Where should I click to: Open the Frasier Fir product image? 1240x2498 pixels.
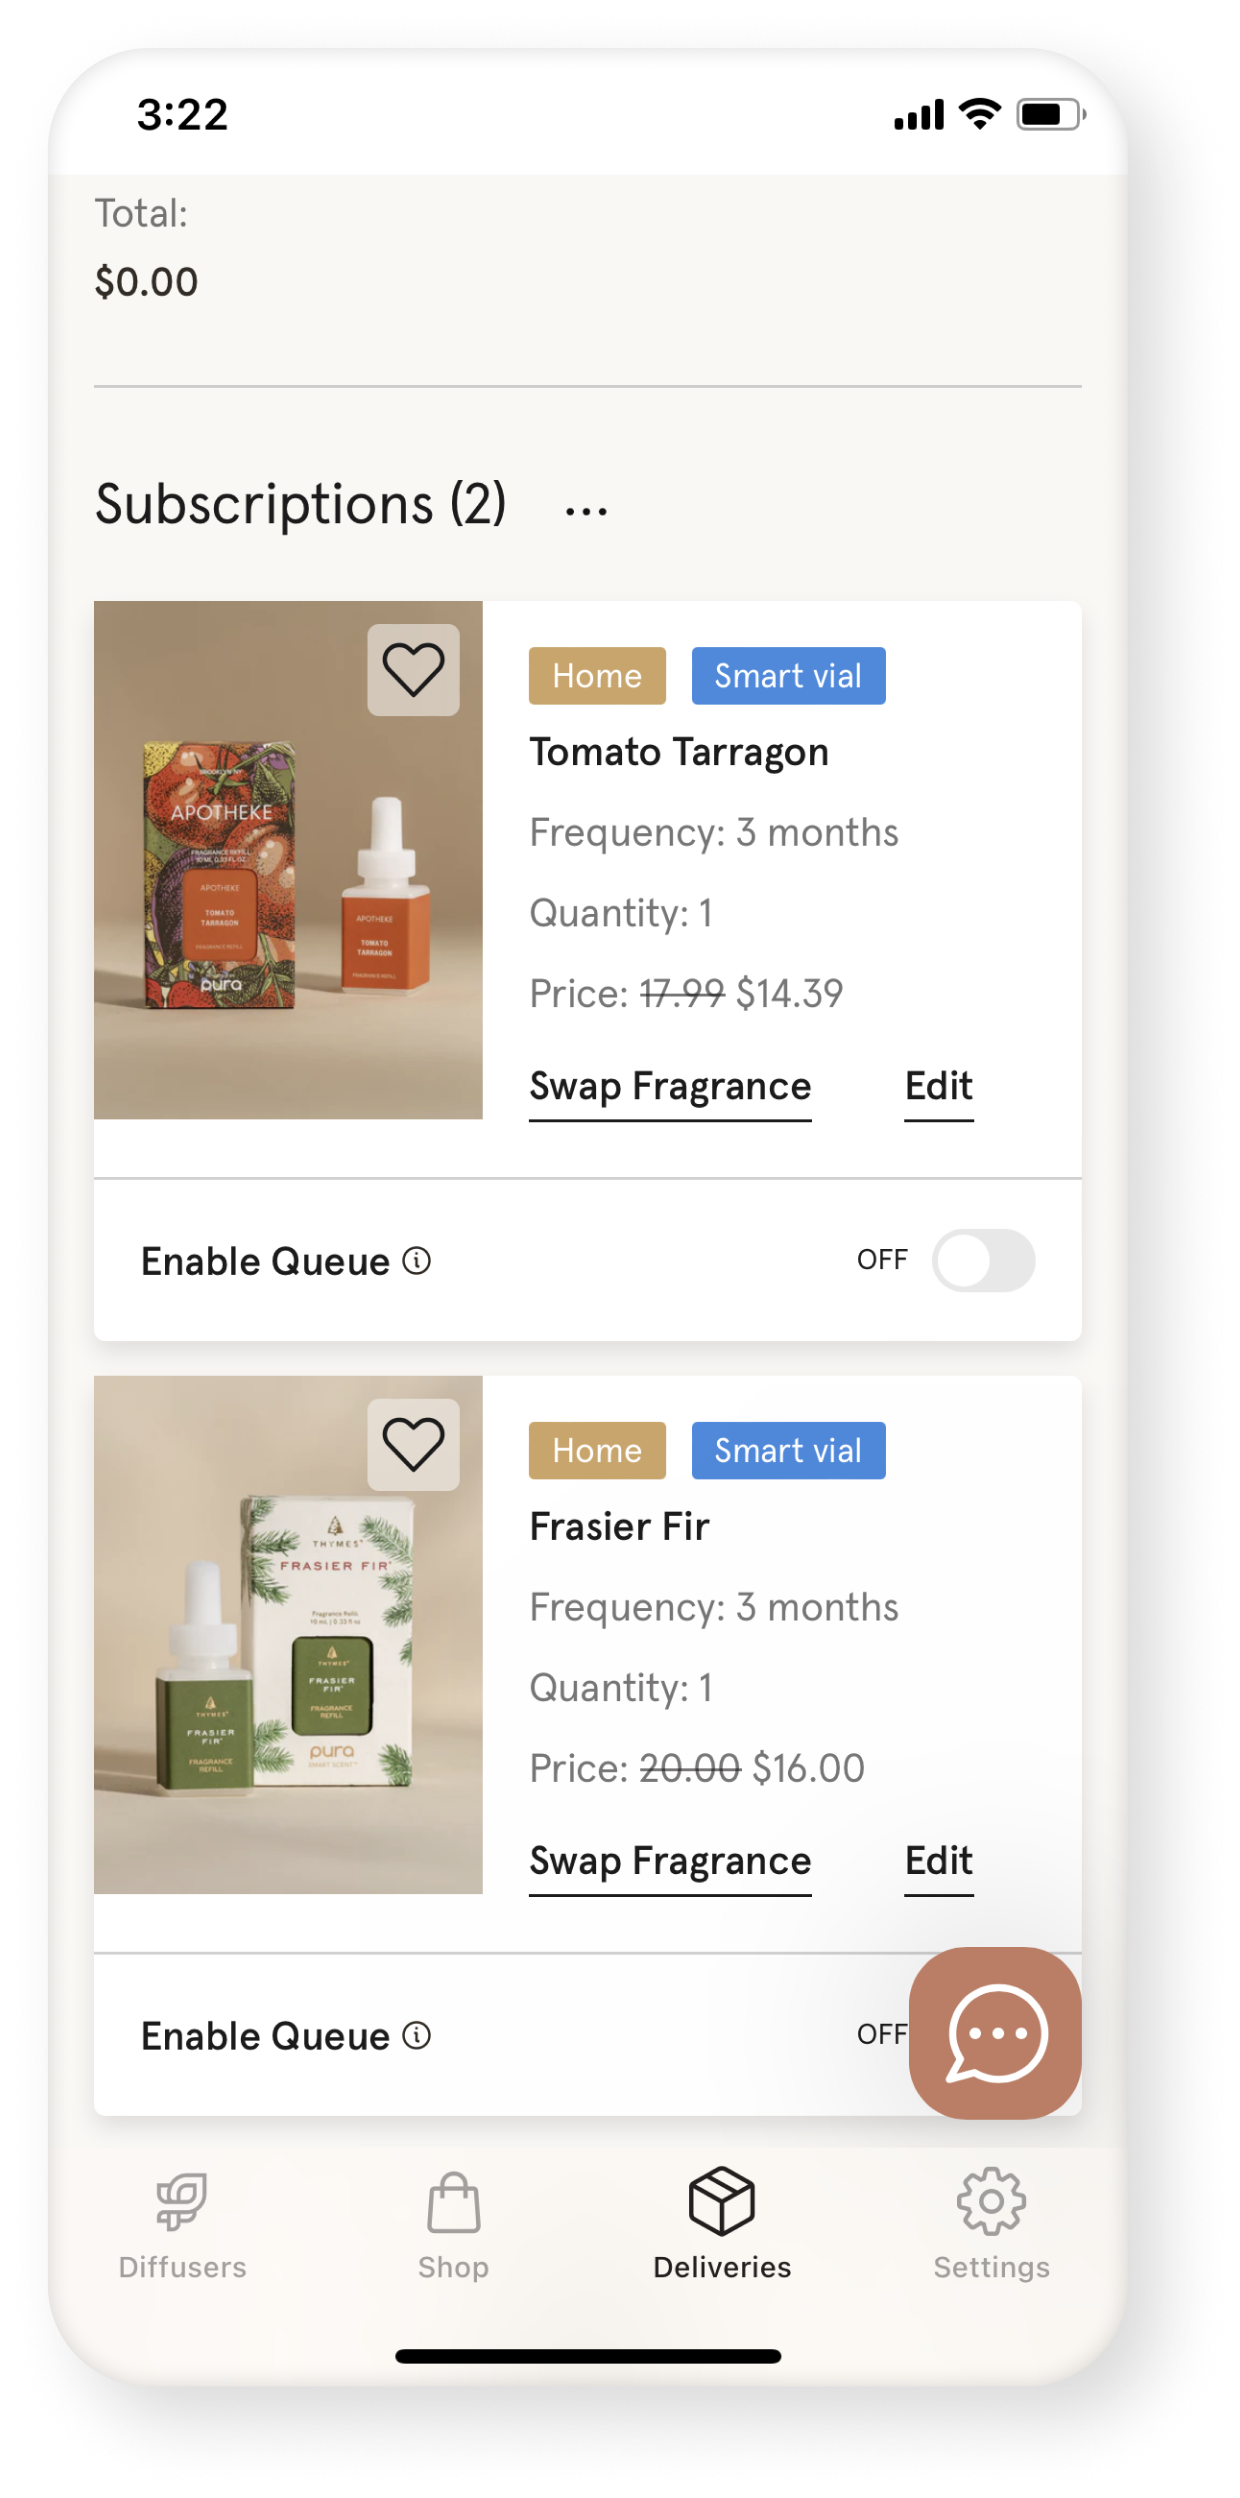[x=288, y=1635]
